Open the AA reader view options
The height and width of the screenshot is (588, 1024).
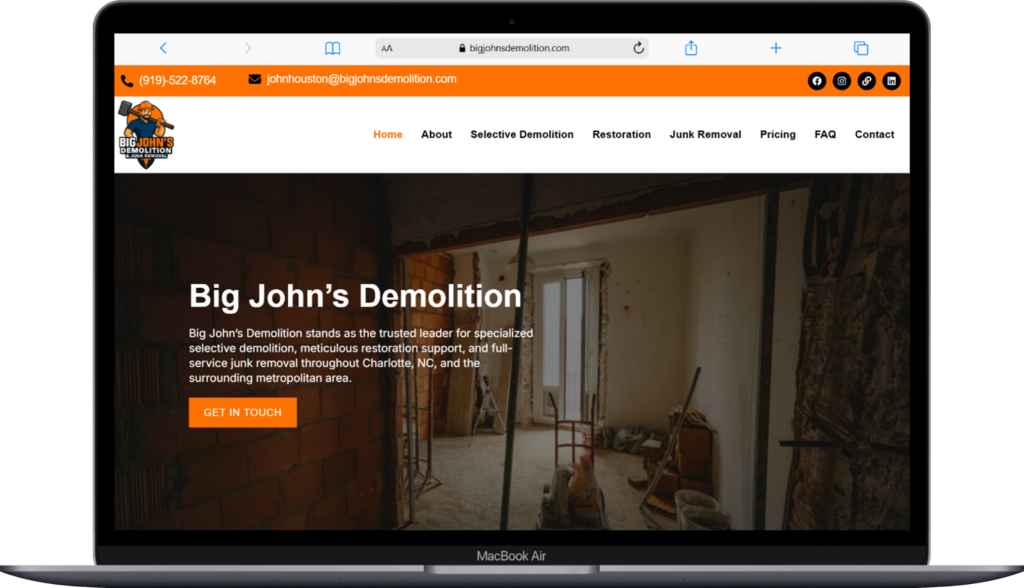click(387, 48)
